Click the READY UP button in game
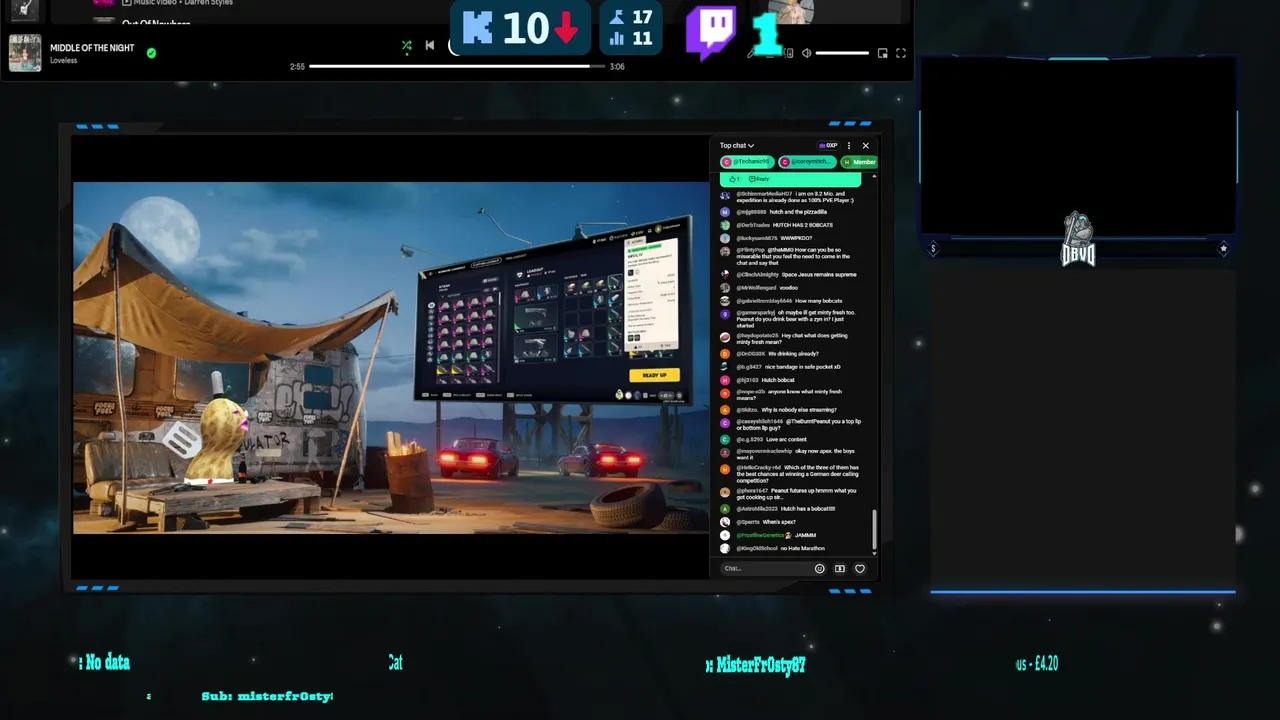Viewport: 1280px width, 720px height. point(654,375)
